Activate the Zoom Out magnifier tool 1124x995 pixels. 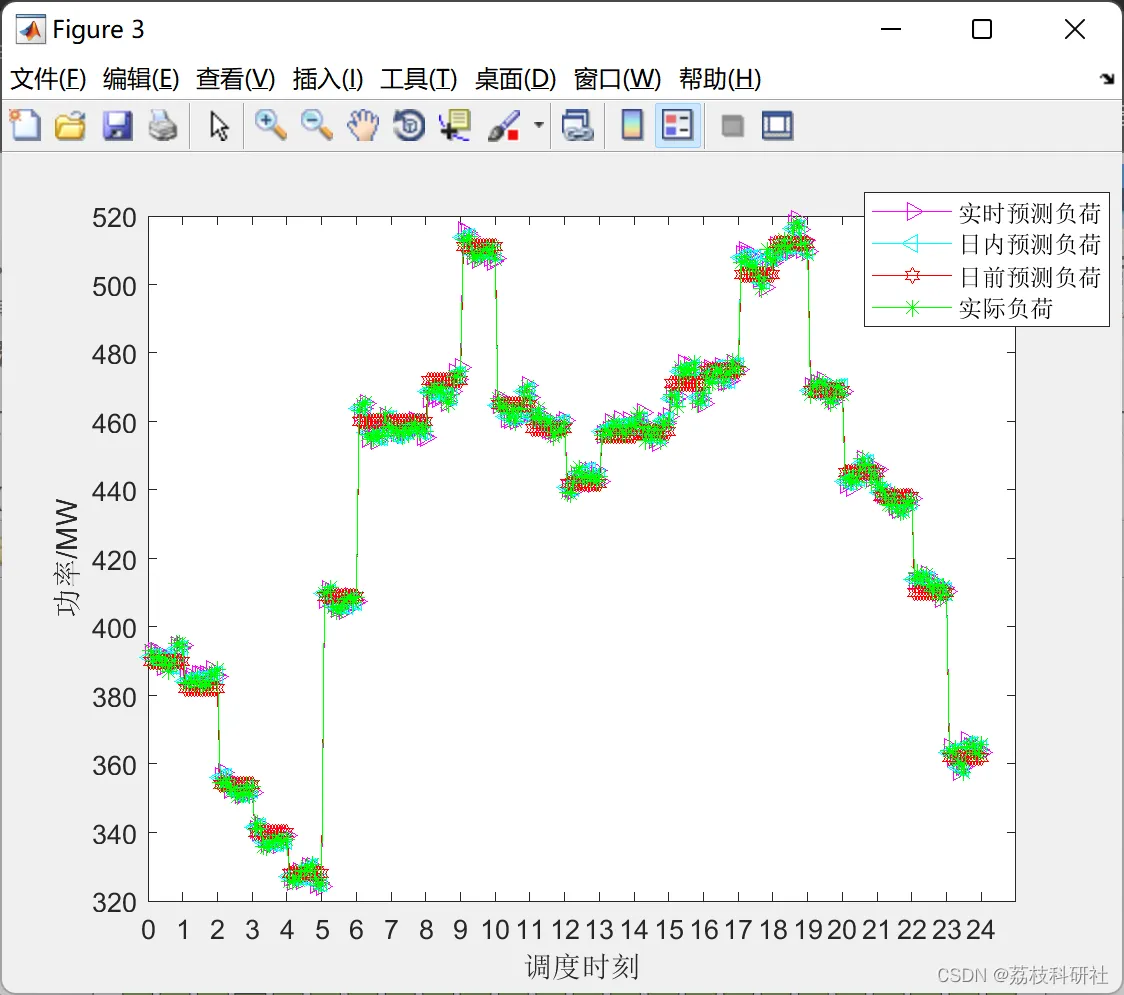click(316, 125)
